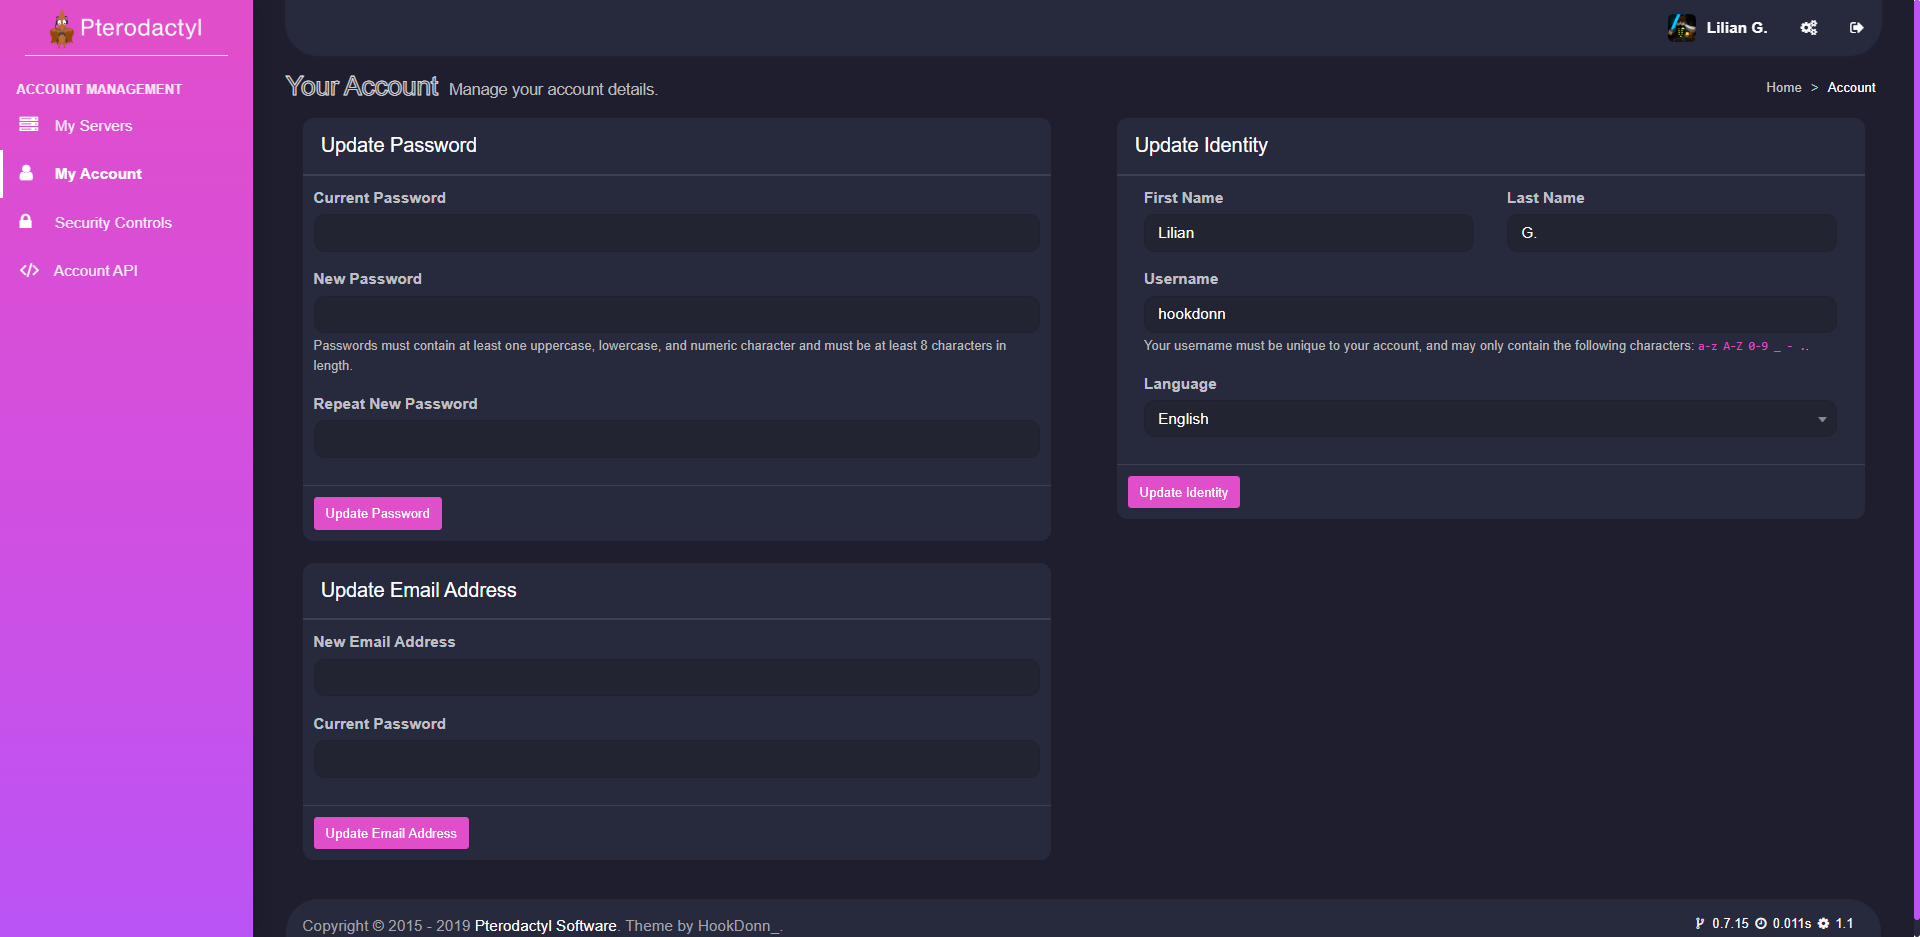Go to My Servers page
This screenshot has width=1920, height=937.
(93, 126)
